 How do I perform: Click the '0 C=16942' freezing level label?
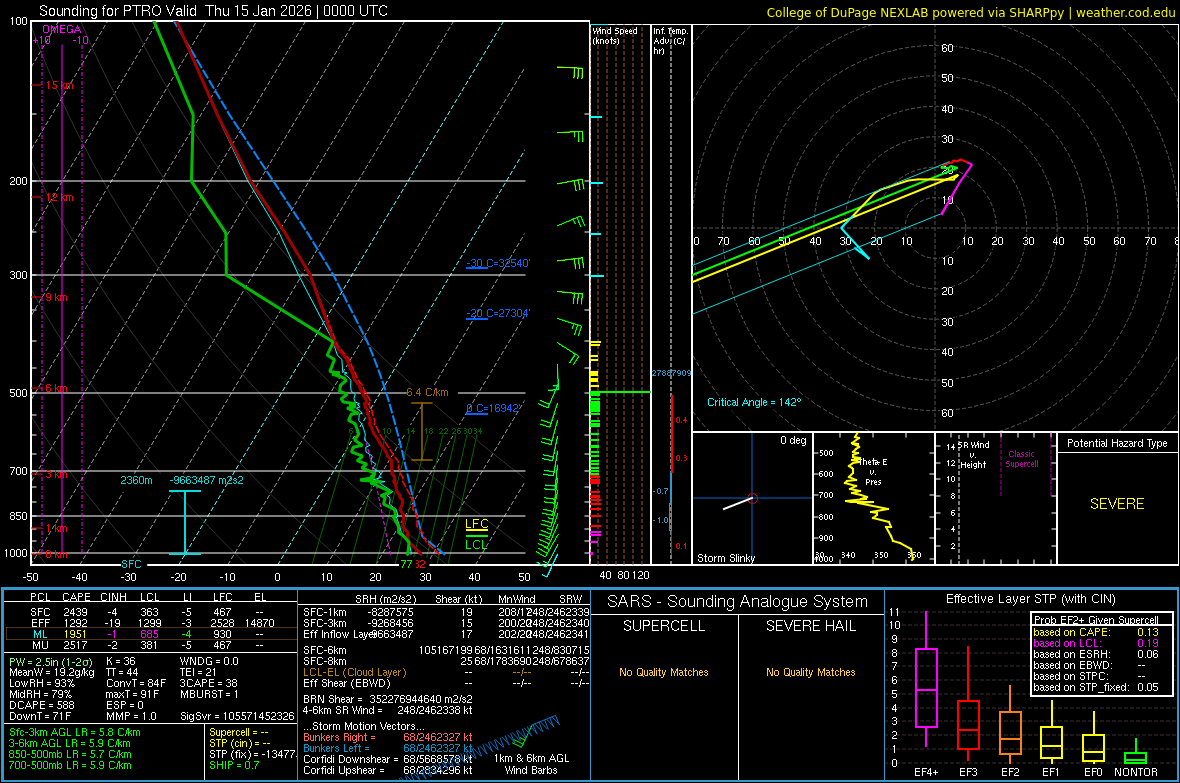(x=493, y=408)
